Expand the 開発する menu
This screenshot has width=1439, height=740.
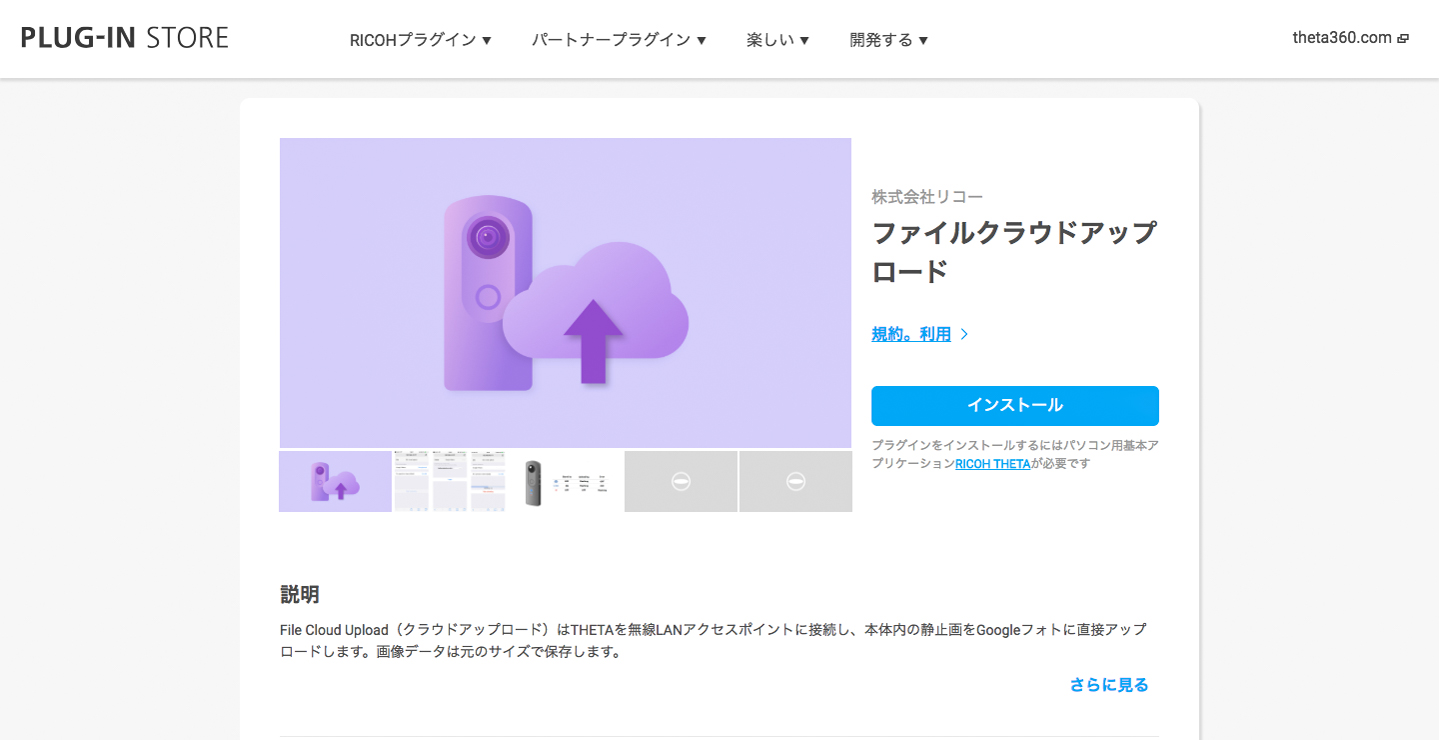coord(889,40)
